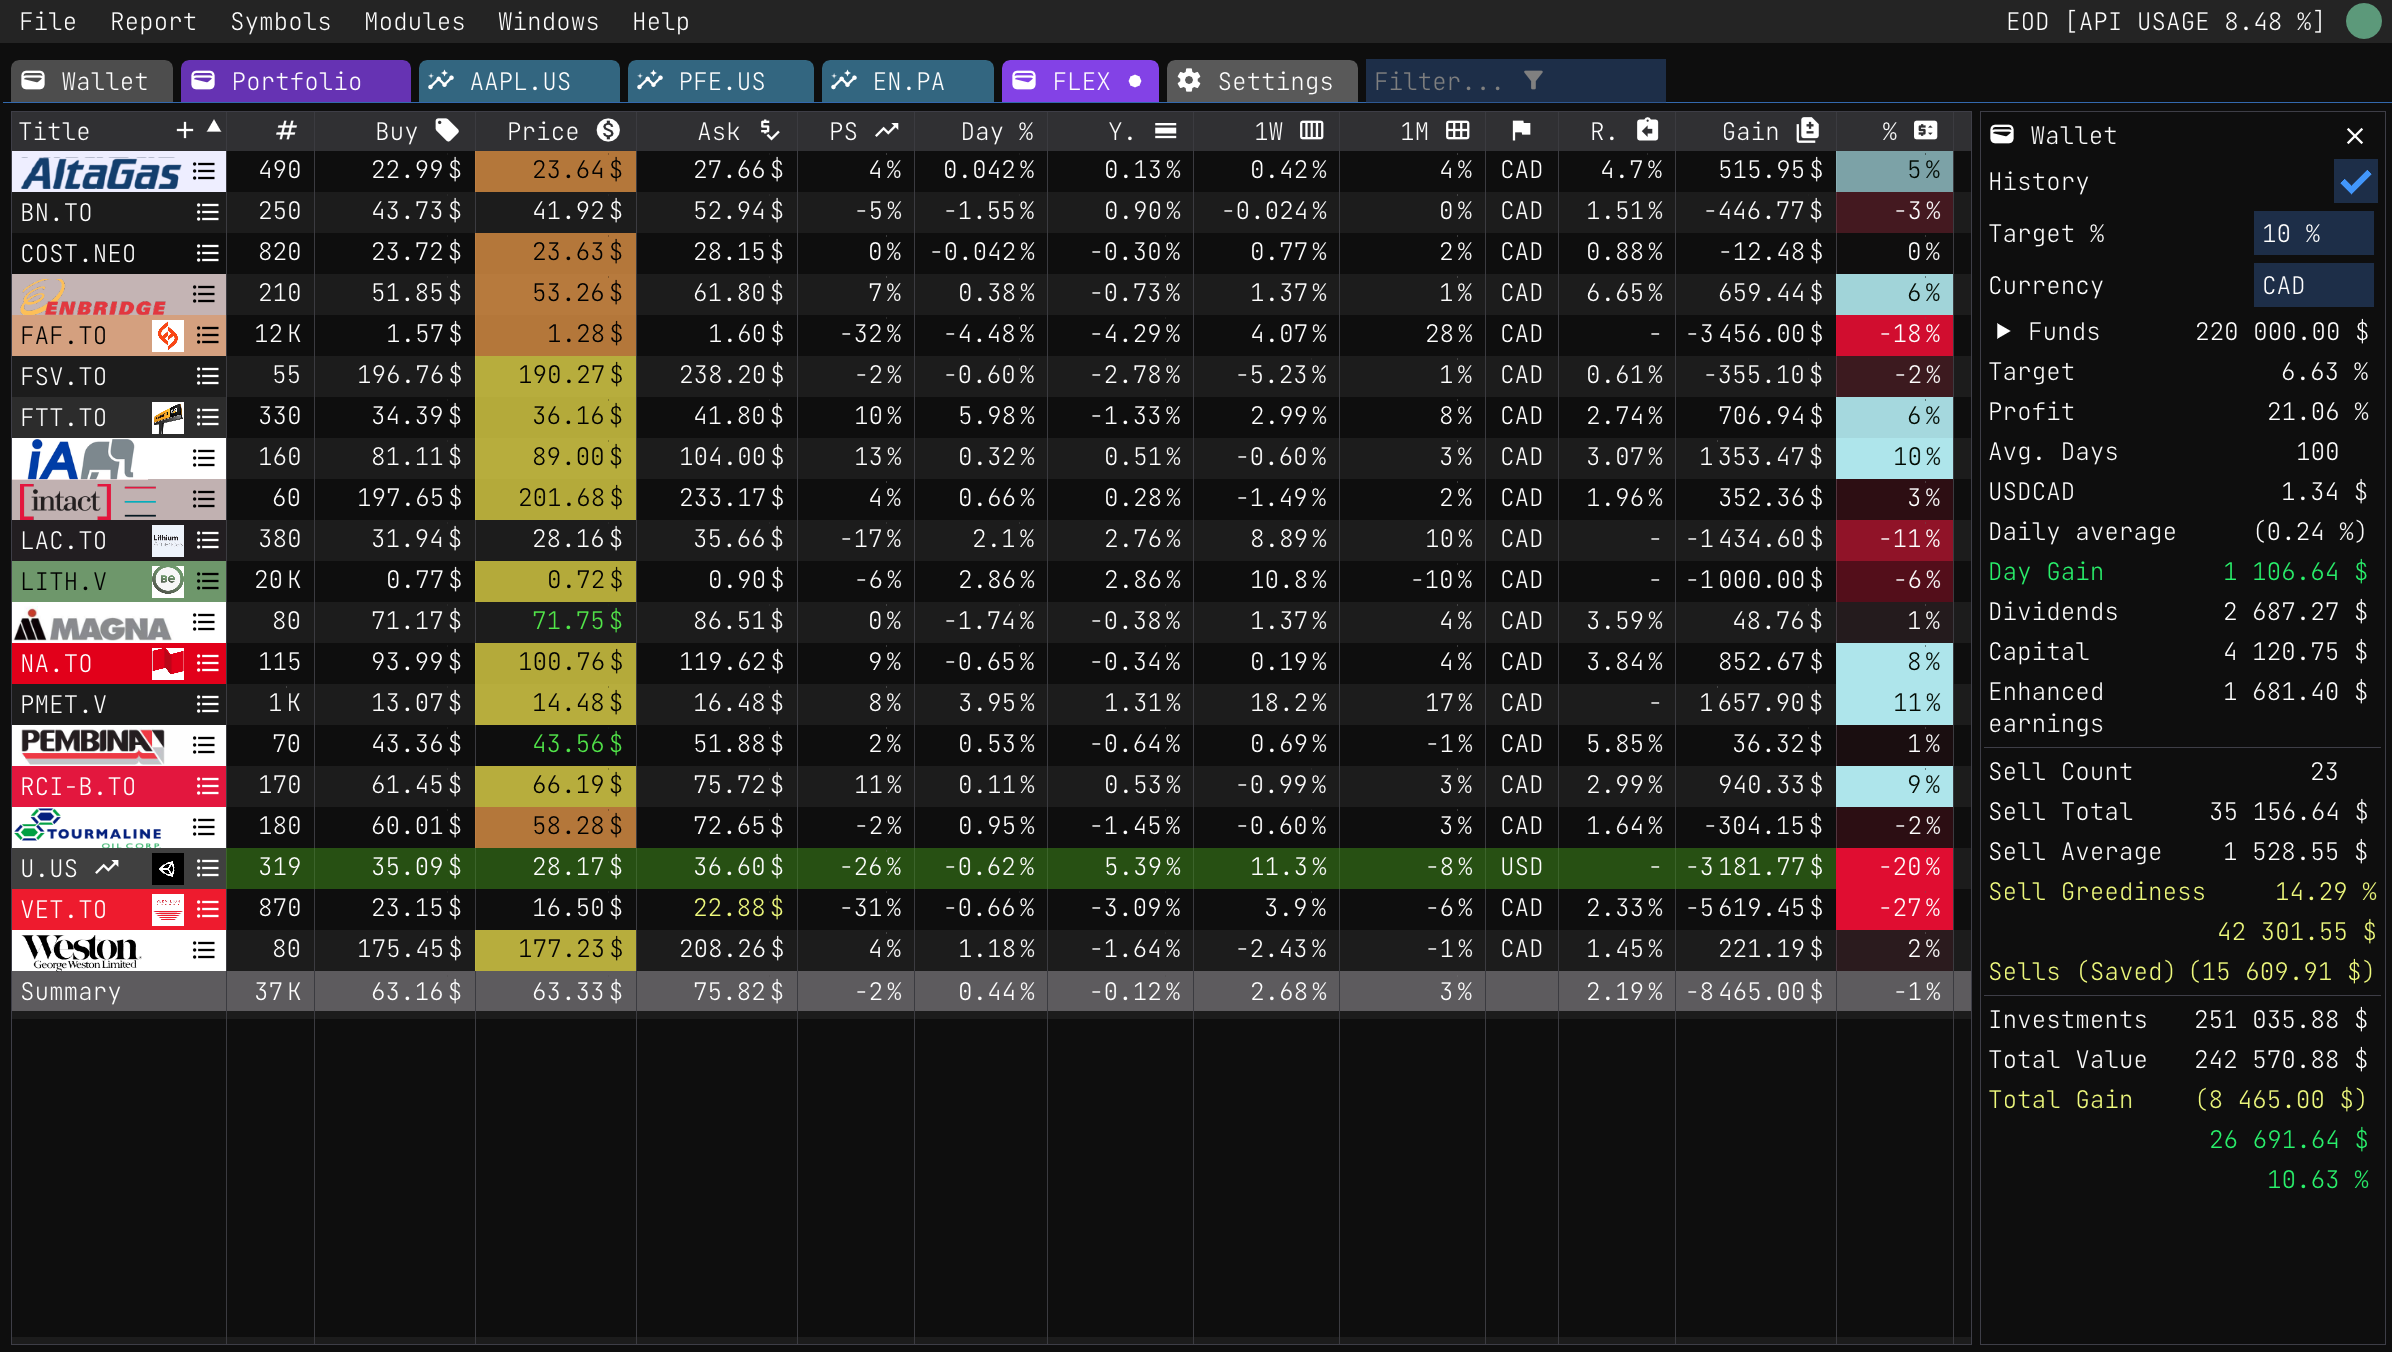This screenshot has width=2392, height=1352.
Task: Open the LITH.V row menu icon
Action: coord(207,581)
